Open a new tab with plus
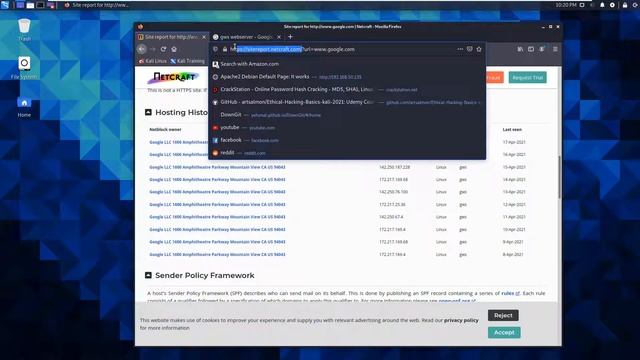Image resolution: width=640 pixels, height=360 pixels. [290, 37]
